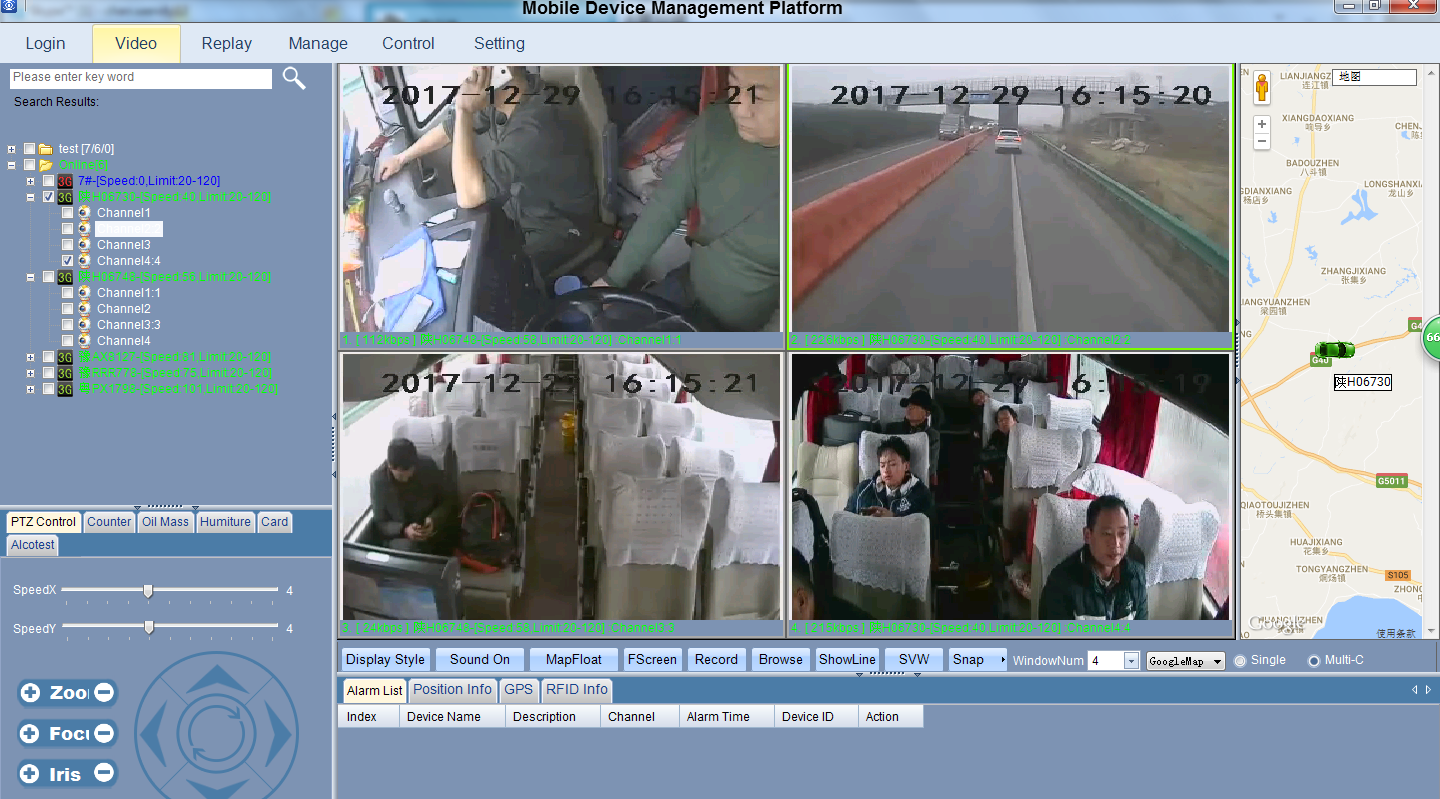The width and height of the screenshot is (1440, 799).
Task: Click the MapFloat button
Action: point(574,660)
